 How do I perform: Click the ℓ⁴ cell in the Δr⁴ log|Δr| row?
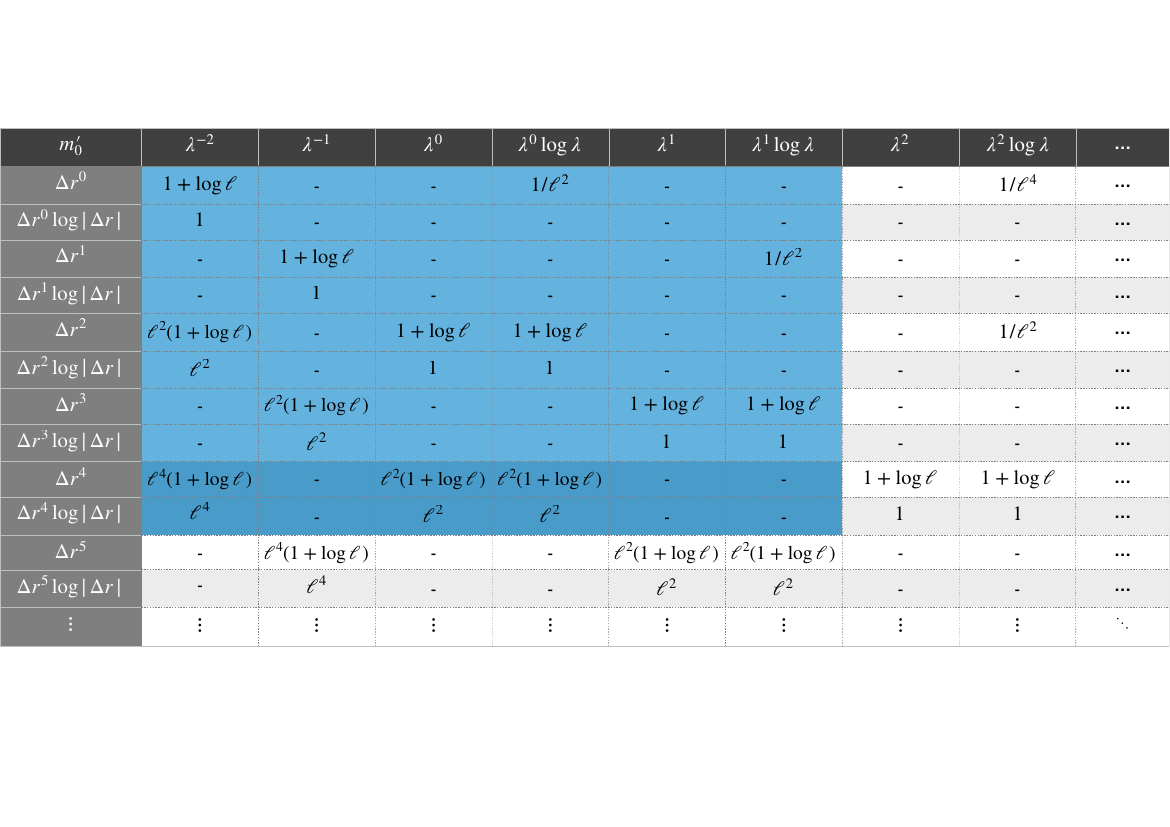(x=200, y=516)
